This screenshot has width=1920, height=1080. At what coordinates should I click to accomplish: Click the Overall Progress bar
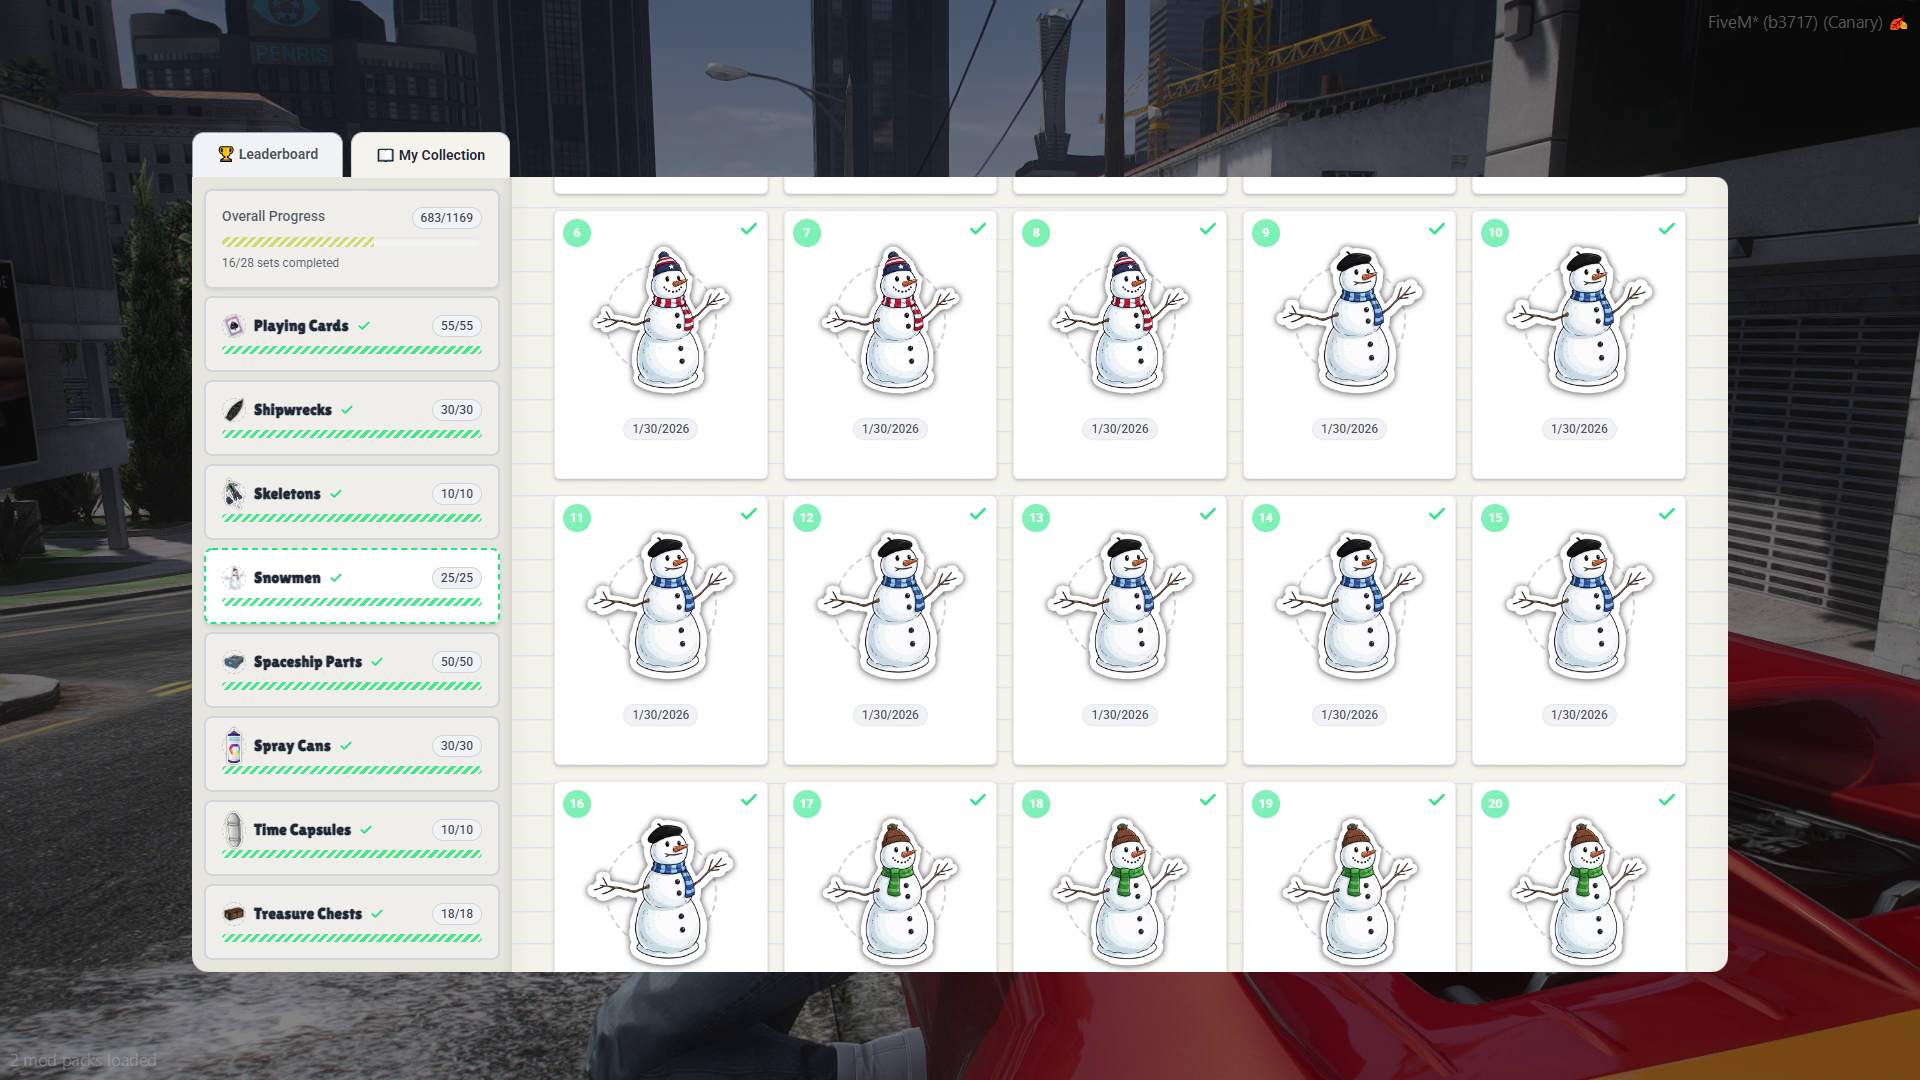pyautogui.click(x=351, y=242)
